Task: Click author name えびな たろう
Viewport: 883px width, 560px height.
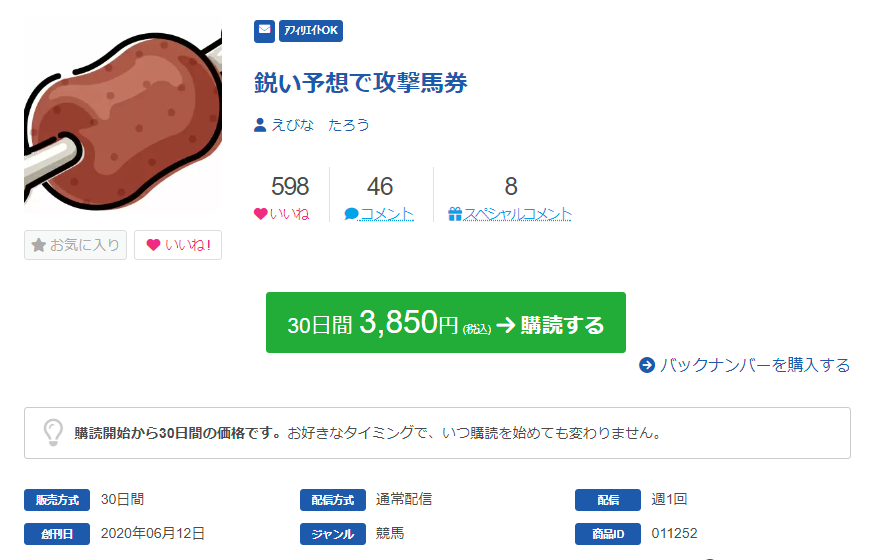Action: pos(320,125)
